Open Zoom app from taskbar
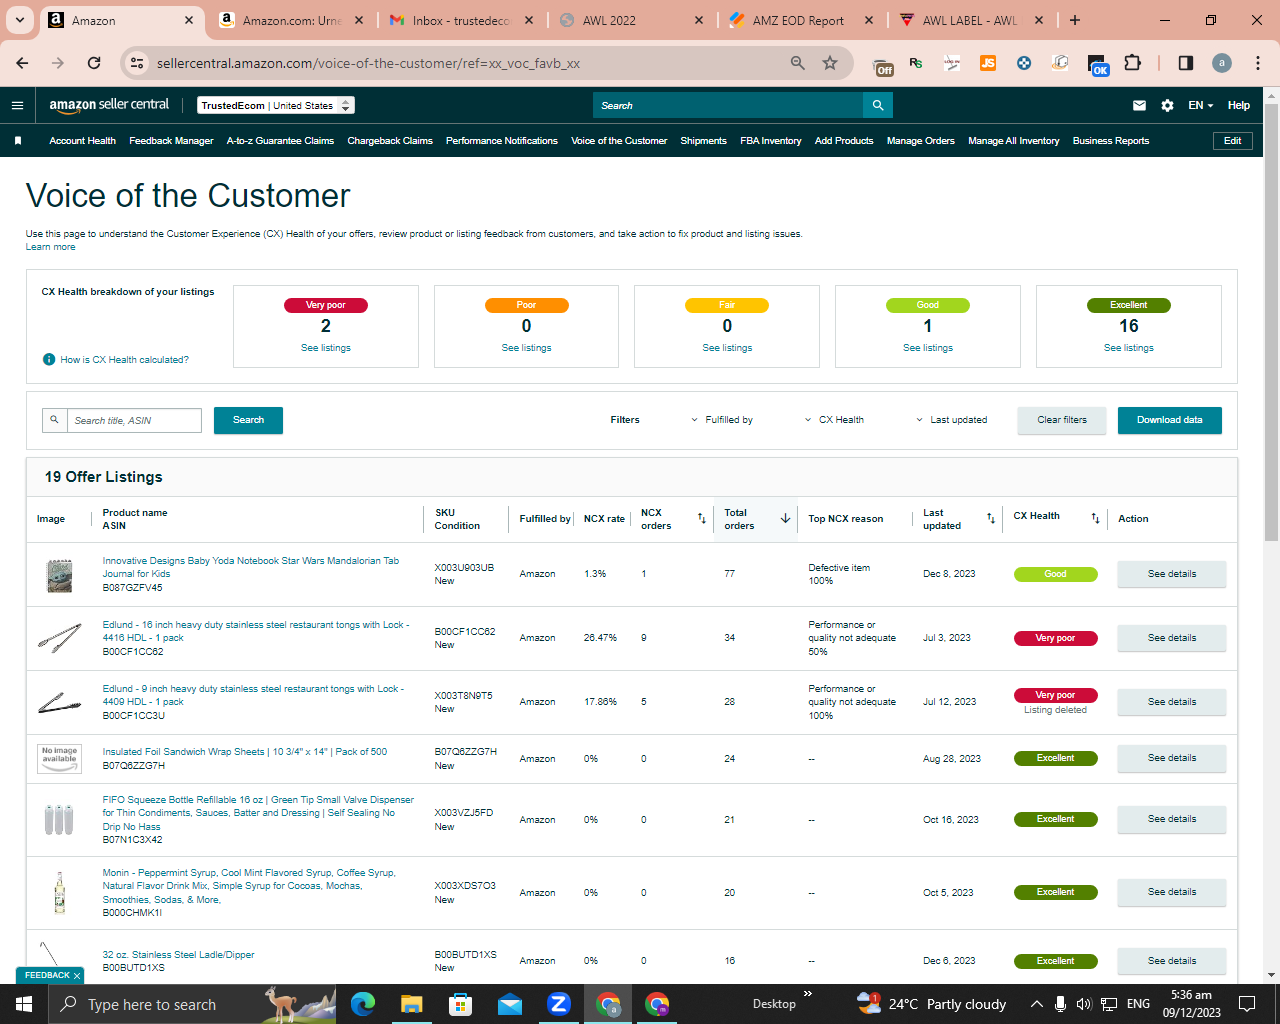 pyautogui.click(x=559, y=1004)
